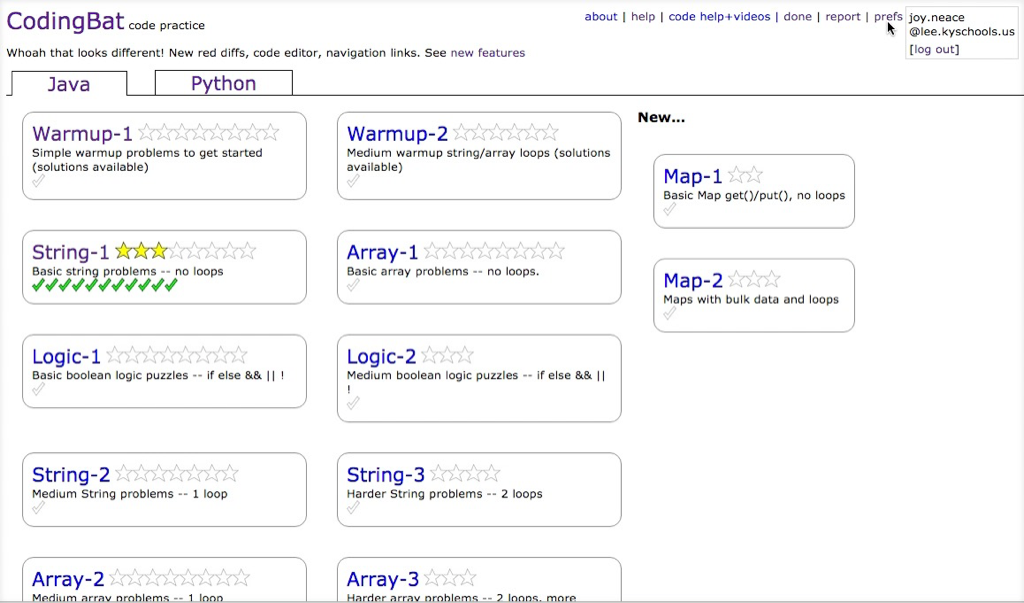
Task: Click the gray checkmark under Warmup-1
Action: (x=39, y=182)
